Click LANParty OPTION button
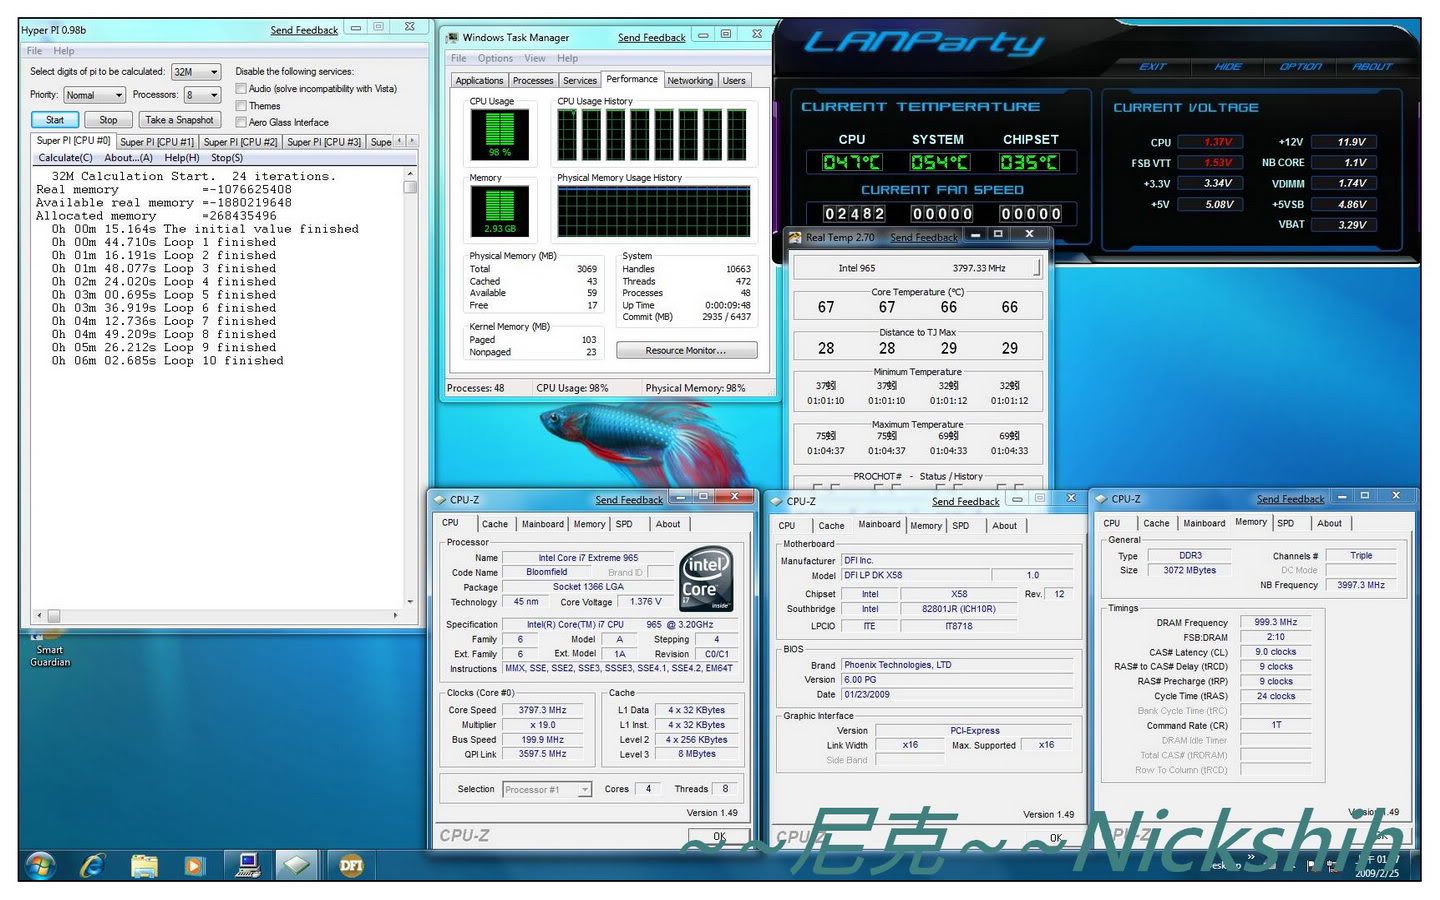 1300,66
